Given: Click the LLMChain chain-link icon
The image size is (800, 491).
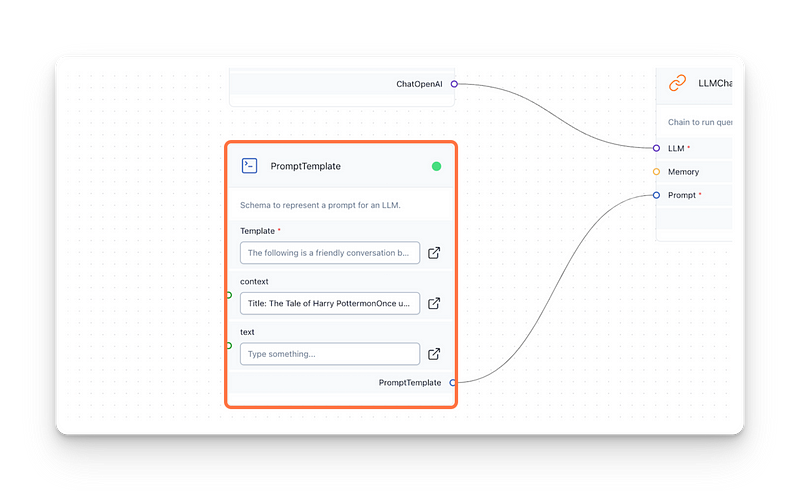Looking at the screenshot, I should [677, 84].
